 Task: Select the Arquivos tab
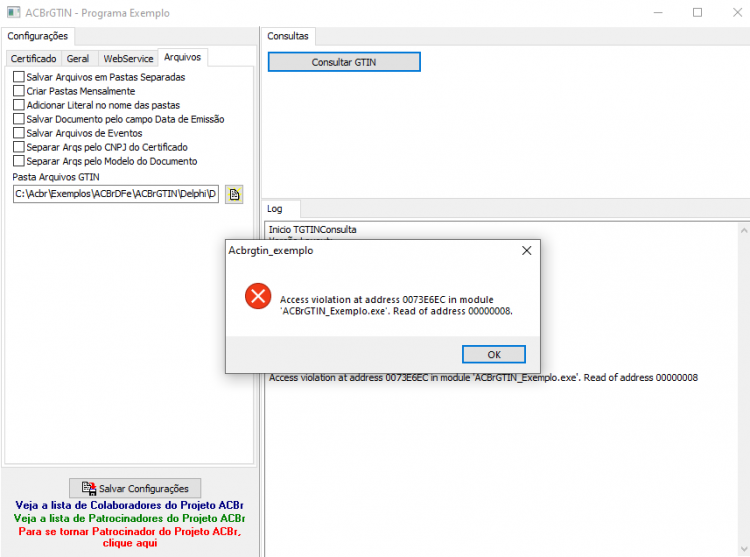(x=182, y=57)
